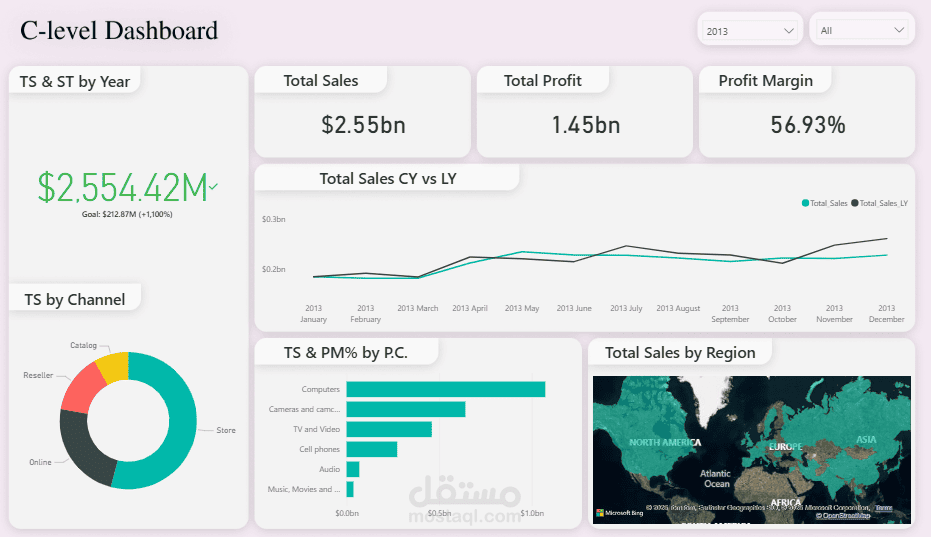Click the EUROPE map region label
The image size is (931, 537).
(786, 447)
